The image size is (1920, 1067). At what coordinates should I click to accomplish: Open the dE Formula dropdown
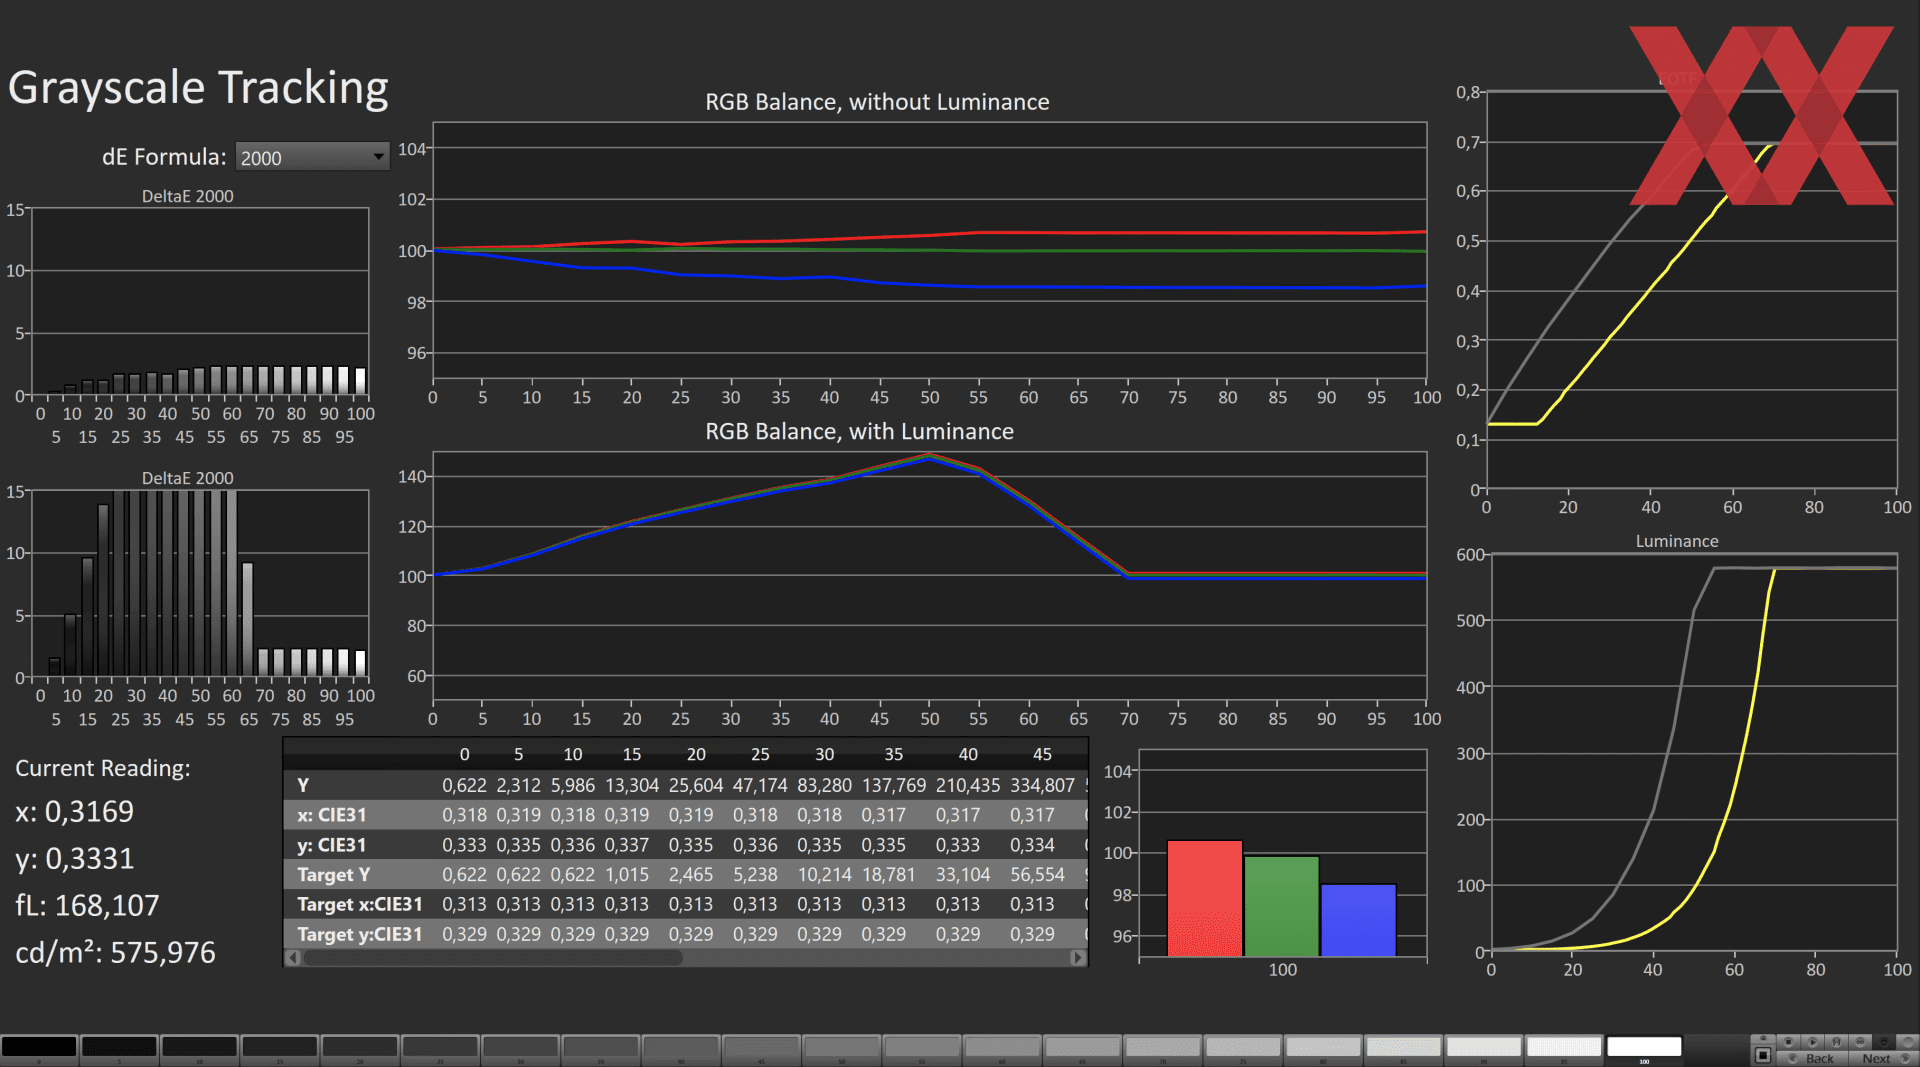pos(312,157)
